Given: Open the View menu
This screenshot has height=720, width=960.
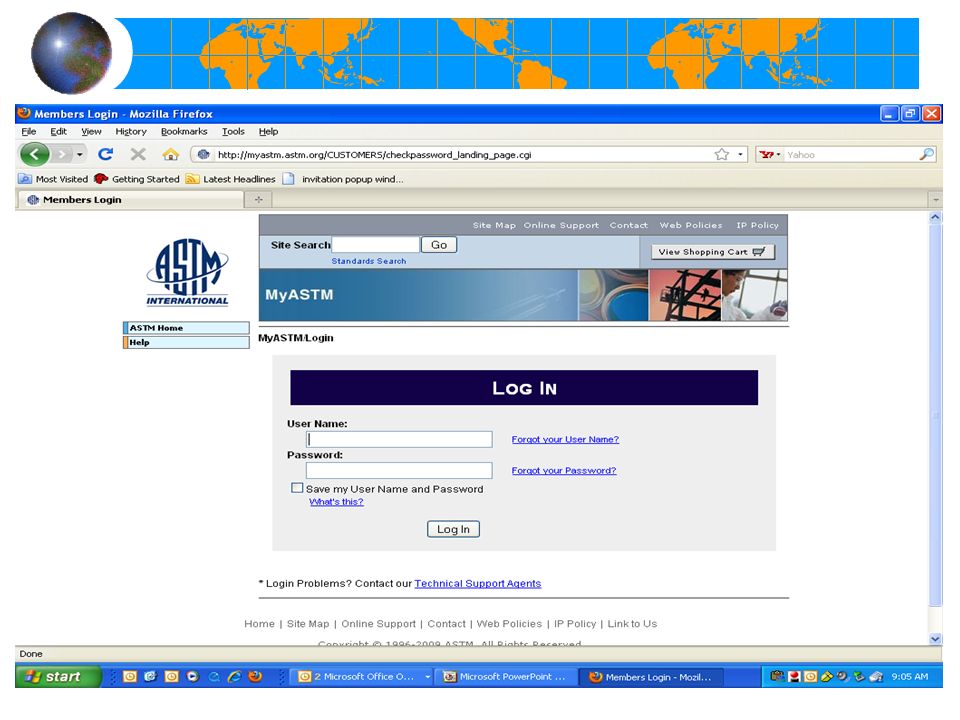Looking at the screenshot, I should pyautogui.click(x=91, y=131).
